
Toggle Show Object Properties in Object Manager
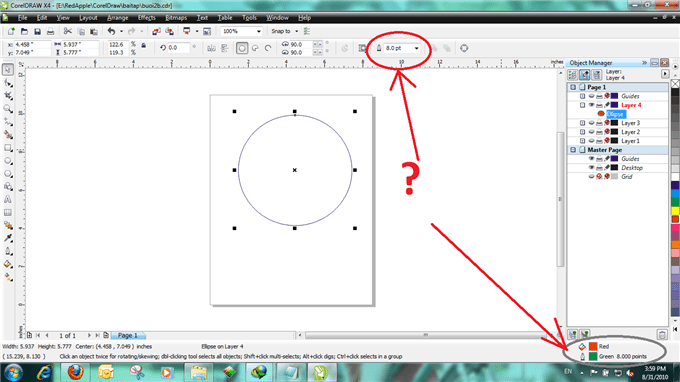pos(572,75)
